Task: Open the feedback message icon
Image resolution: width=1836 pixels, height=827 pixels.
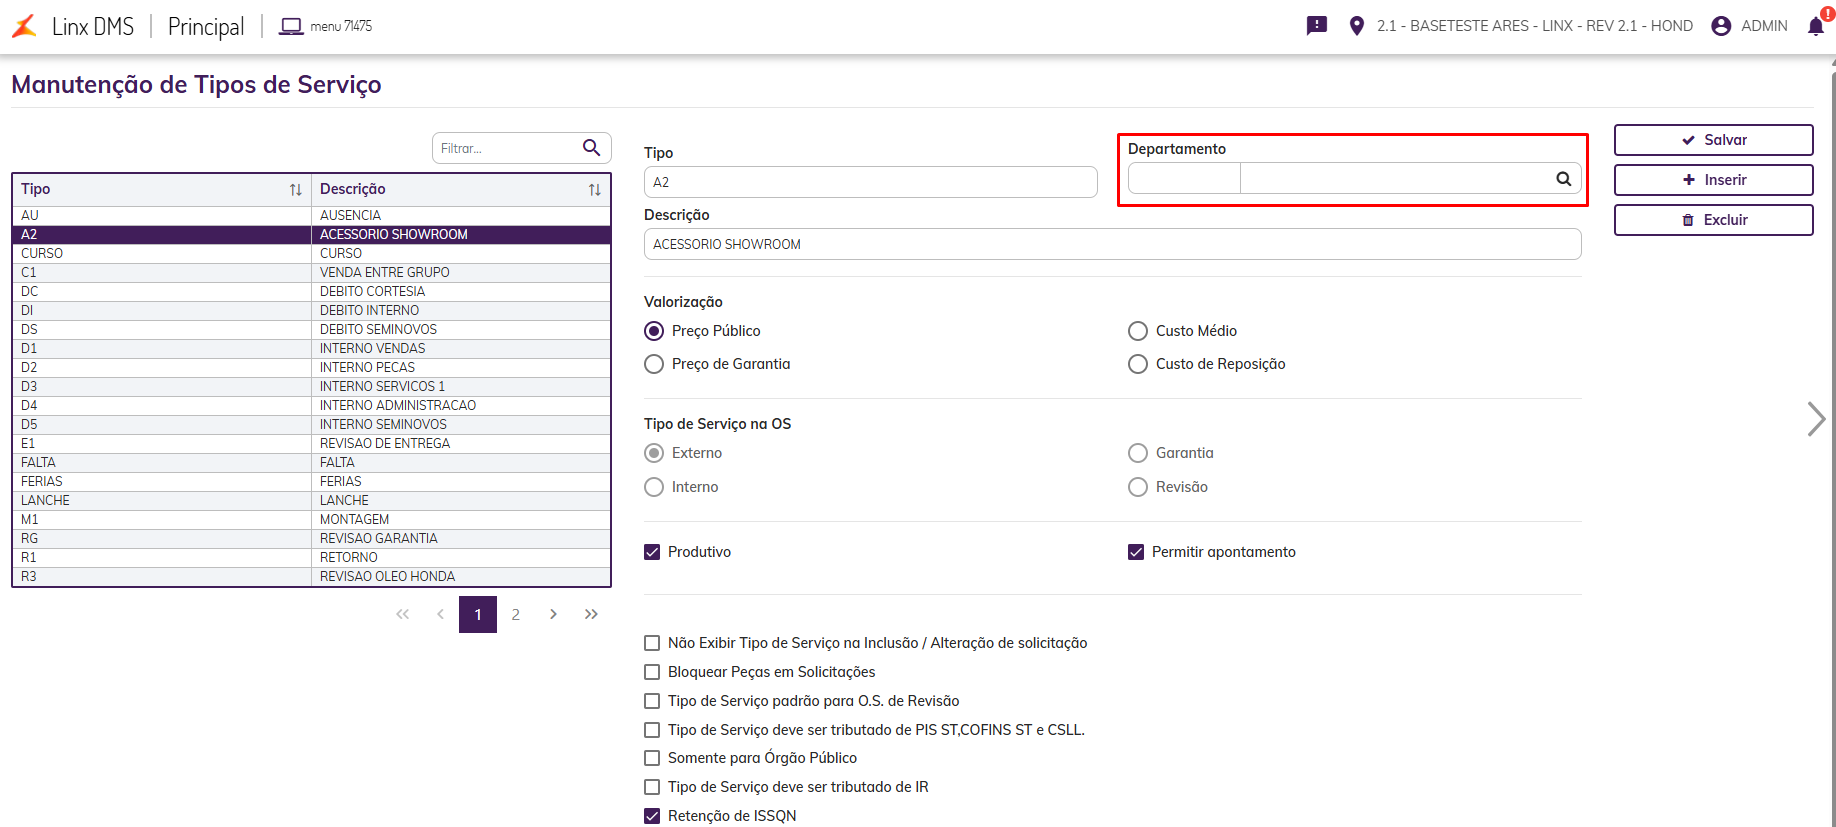Action: 1317,26
